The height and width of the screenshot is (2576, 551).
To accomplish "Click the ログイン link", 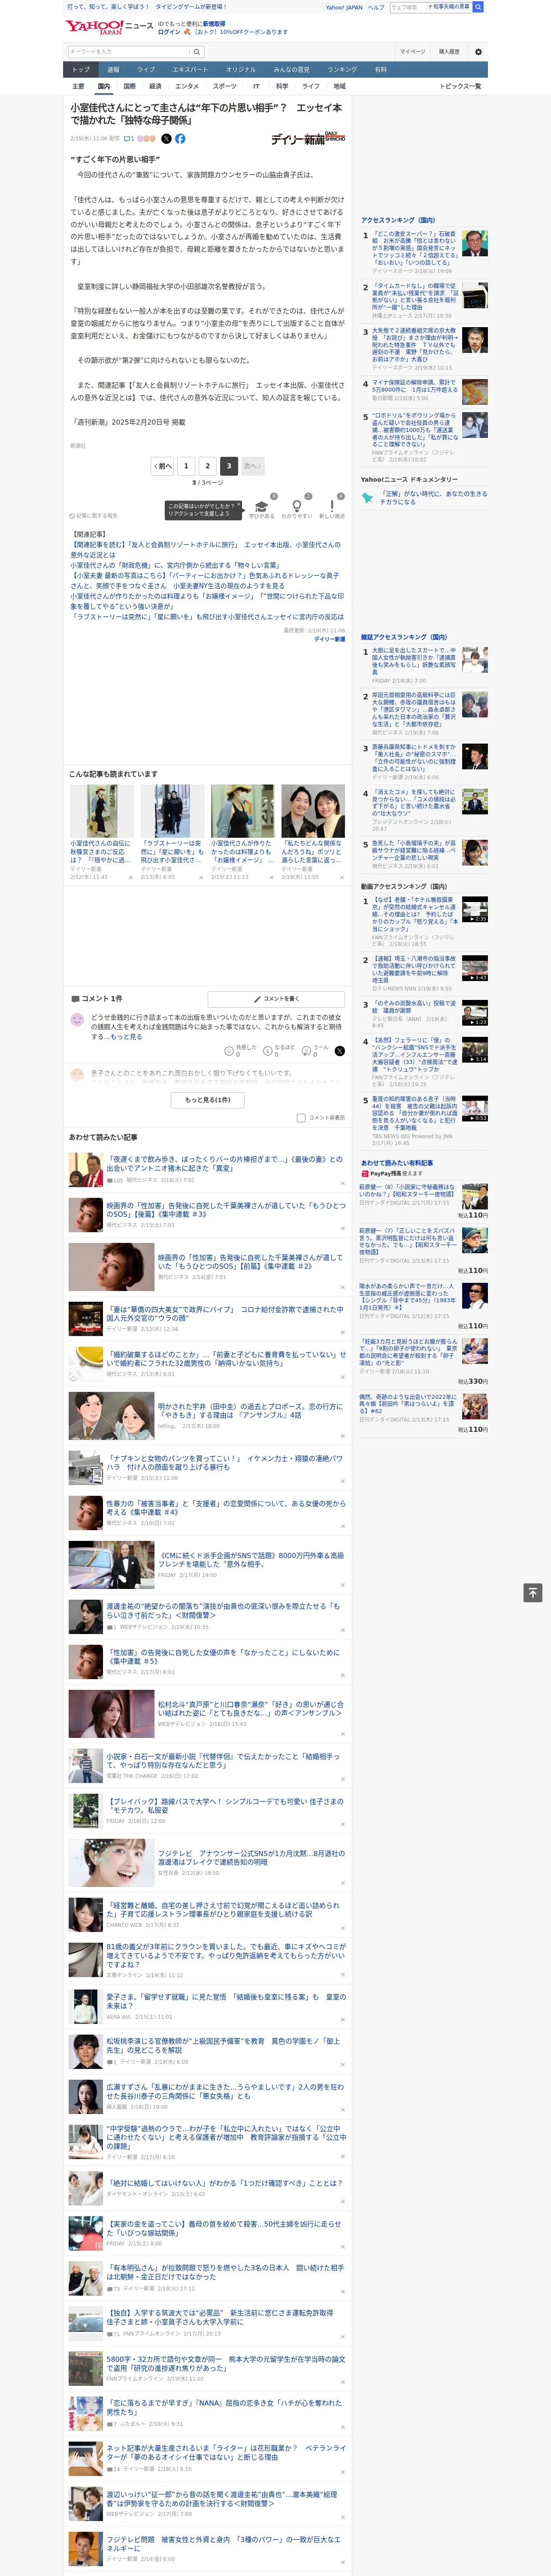I will (170, 32).
